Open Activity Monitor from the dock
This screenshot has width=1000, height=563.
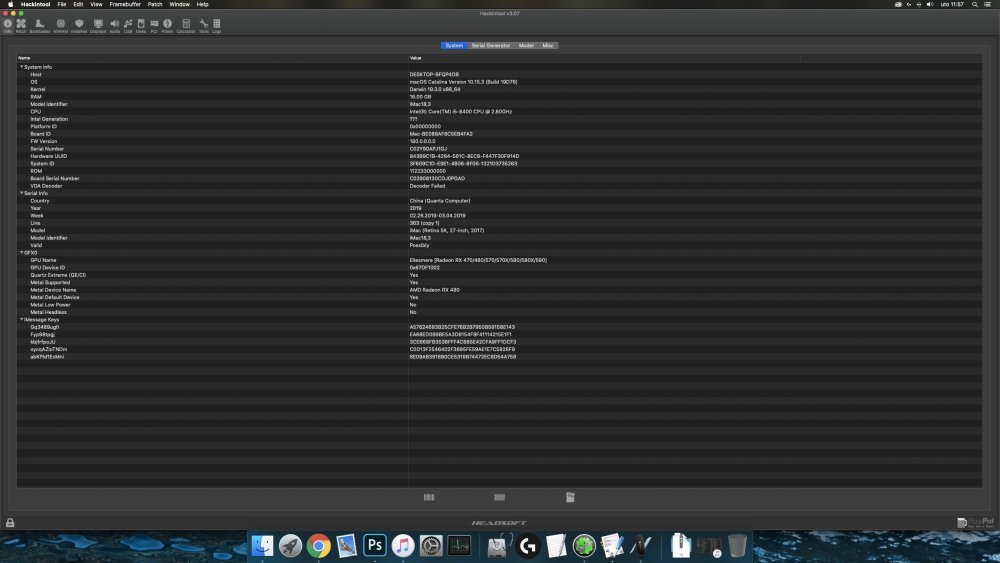coord(459,546)
